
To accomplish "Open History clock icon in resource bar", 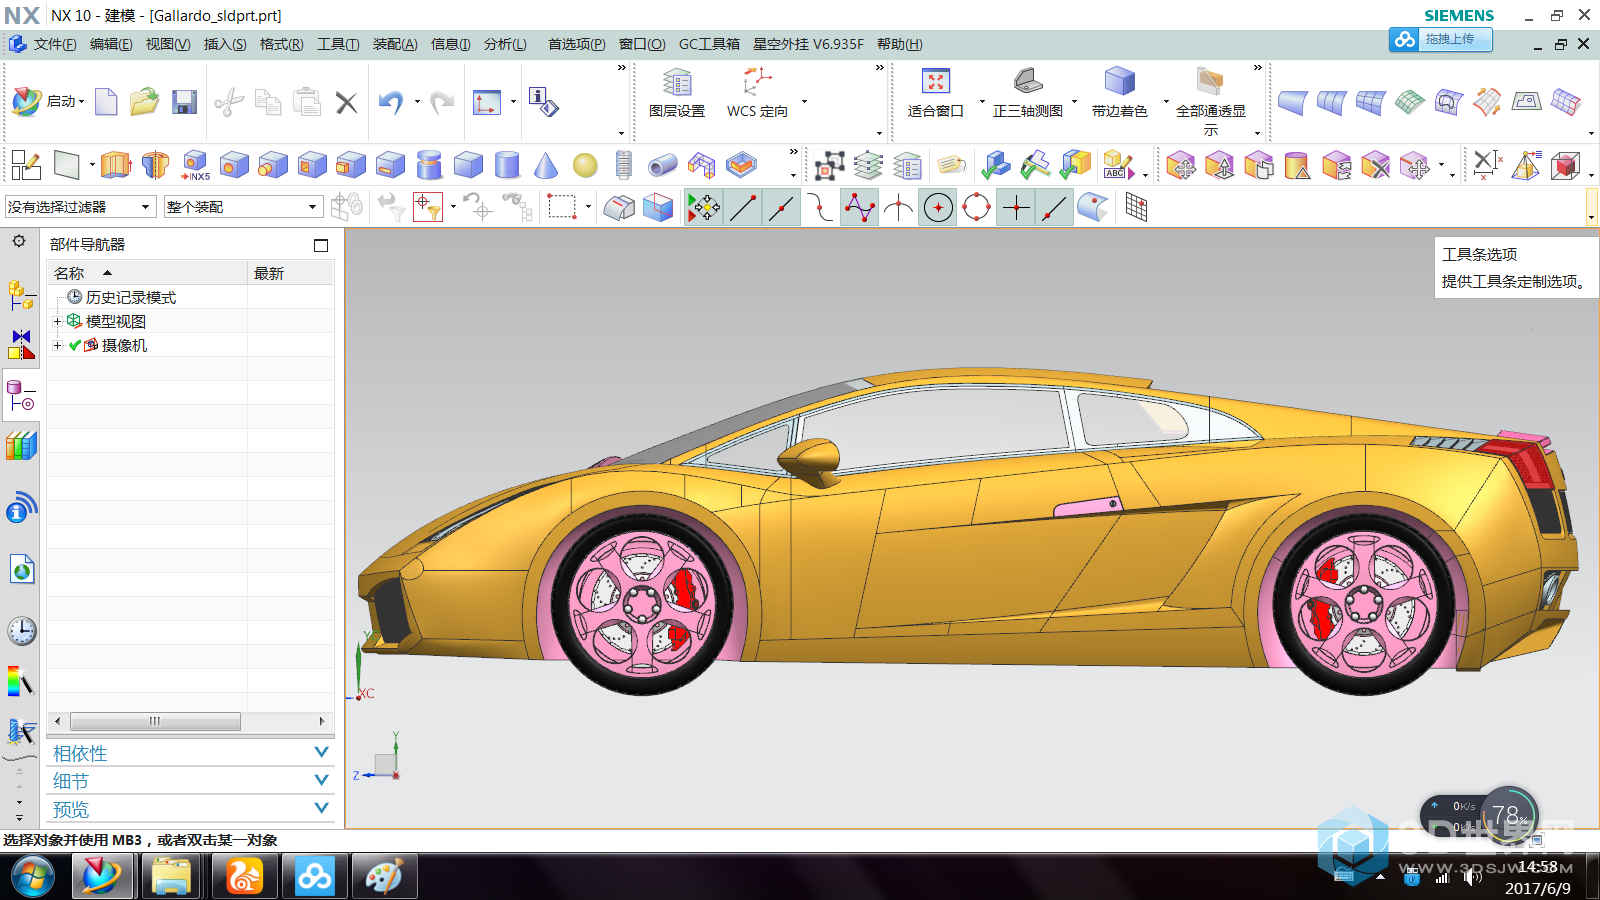I will click(22, 631).
